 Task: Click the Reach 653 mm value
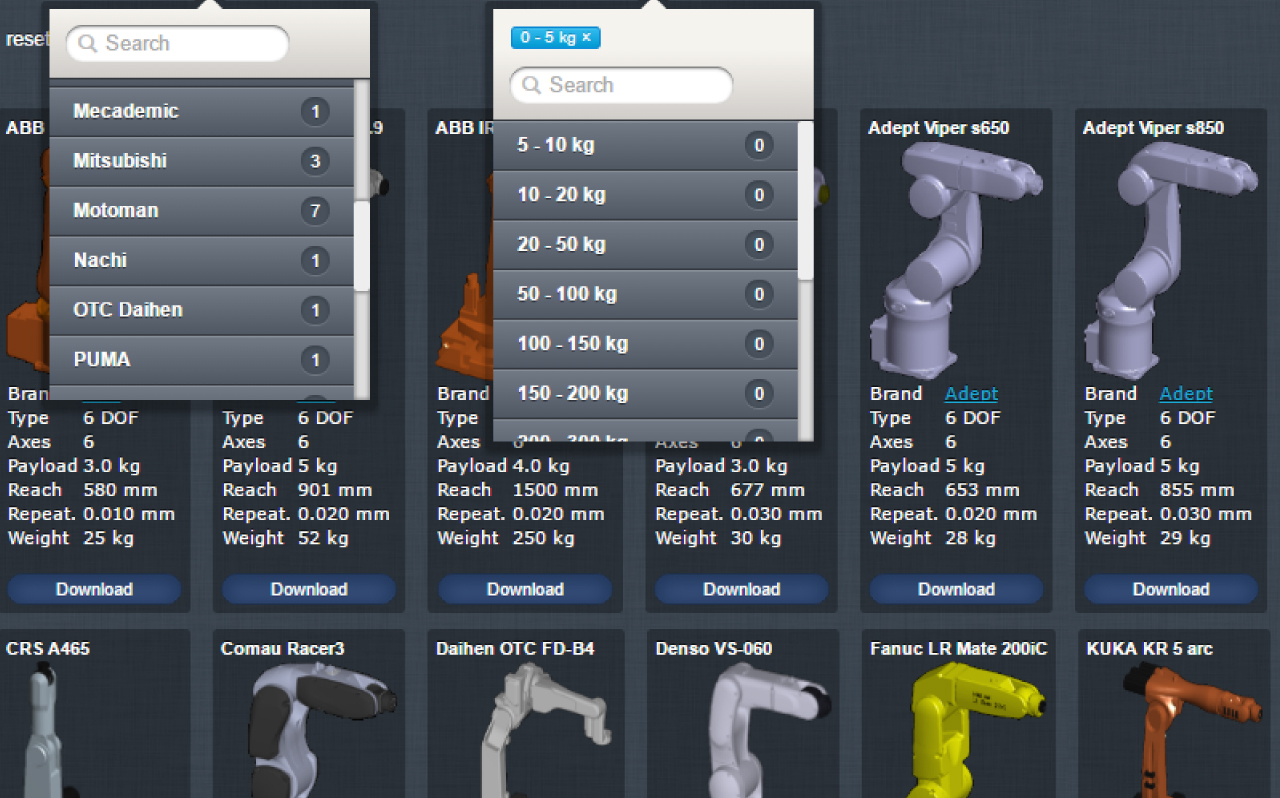click(x=982, y=490)
